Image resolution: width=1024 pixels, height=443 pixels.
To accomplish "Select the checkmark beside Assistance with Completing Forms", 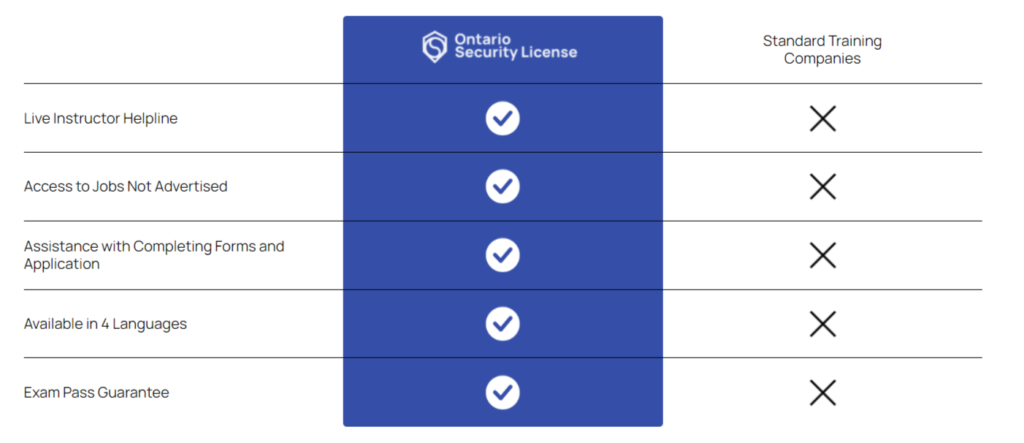I will click(502, 255).
